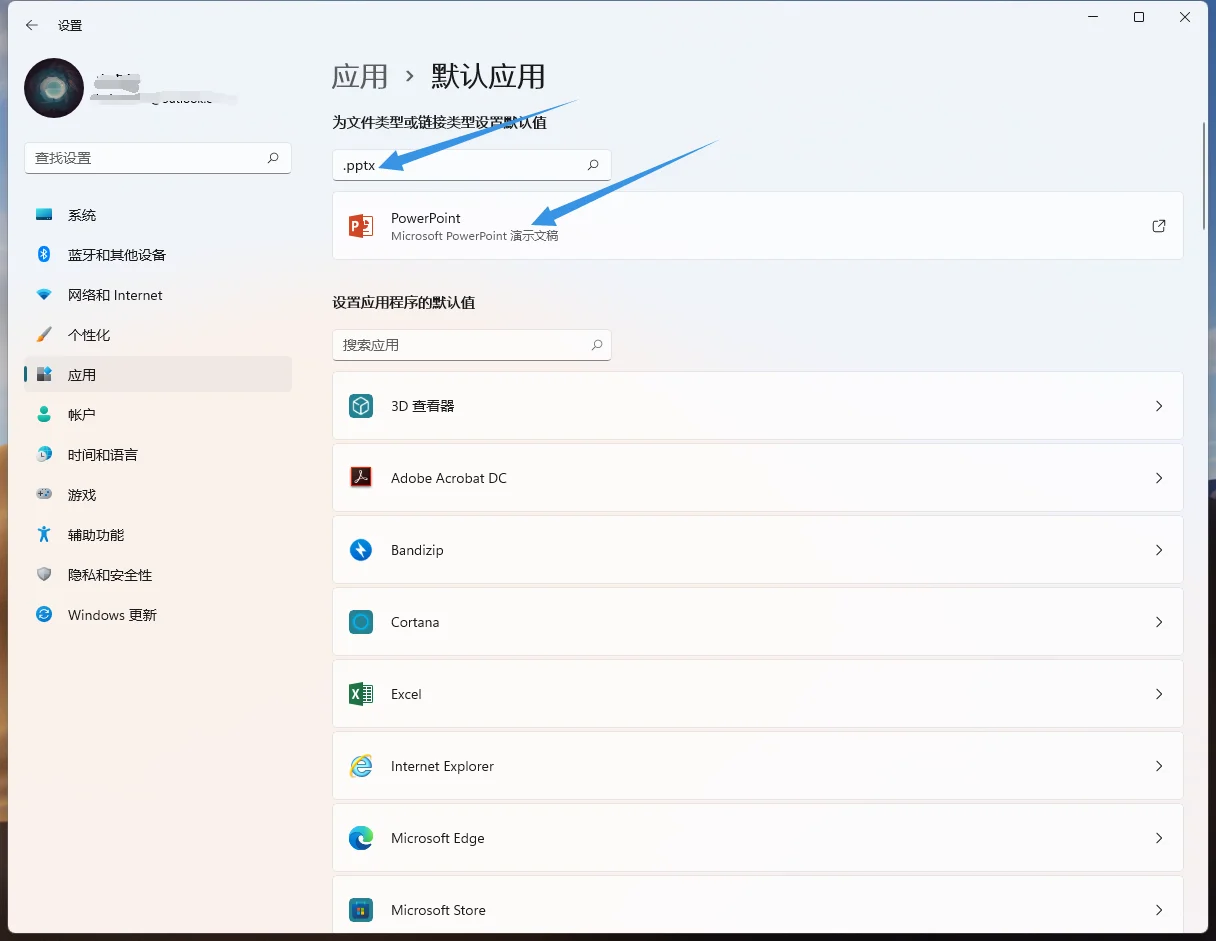The image size is (1216, 941).
Task: Click the user avatar picture
Action: (52, 88)
